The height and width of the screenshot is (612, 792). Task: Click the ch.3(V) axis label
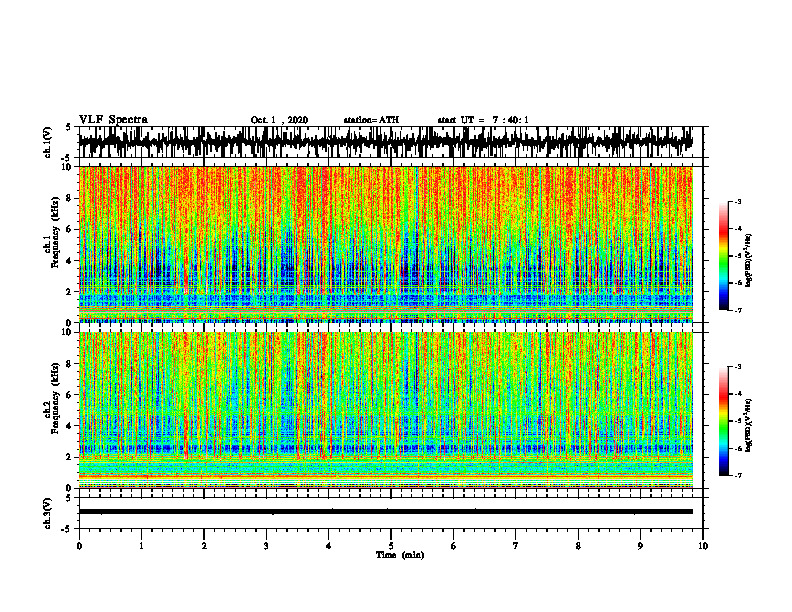[x=48, y=514]
